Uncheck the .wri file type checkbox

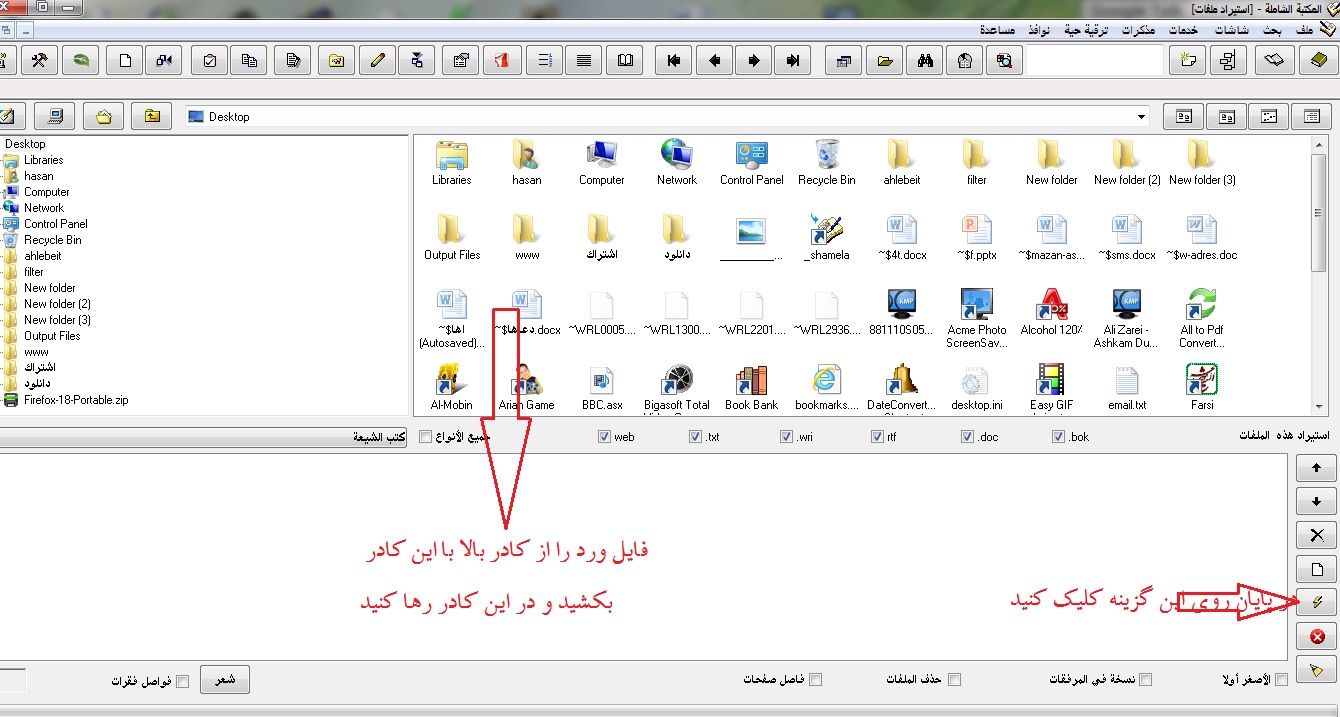point(787,437)
